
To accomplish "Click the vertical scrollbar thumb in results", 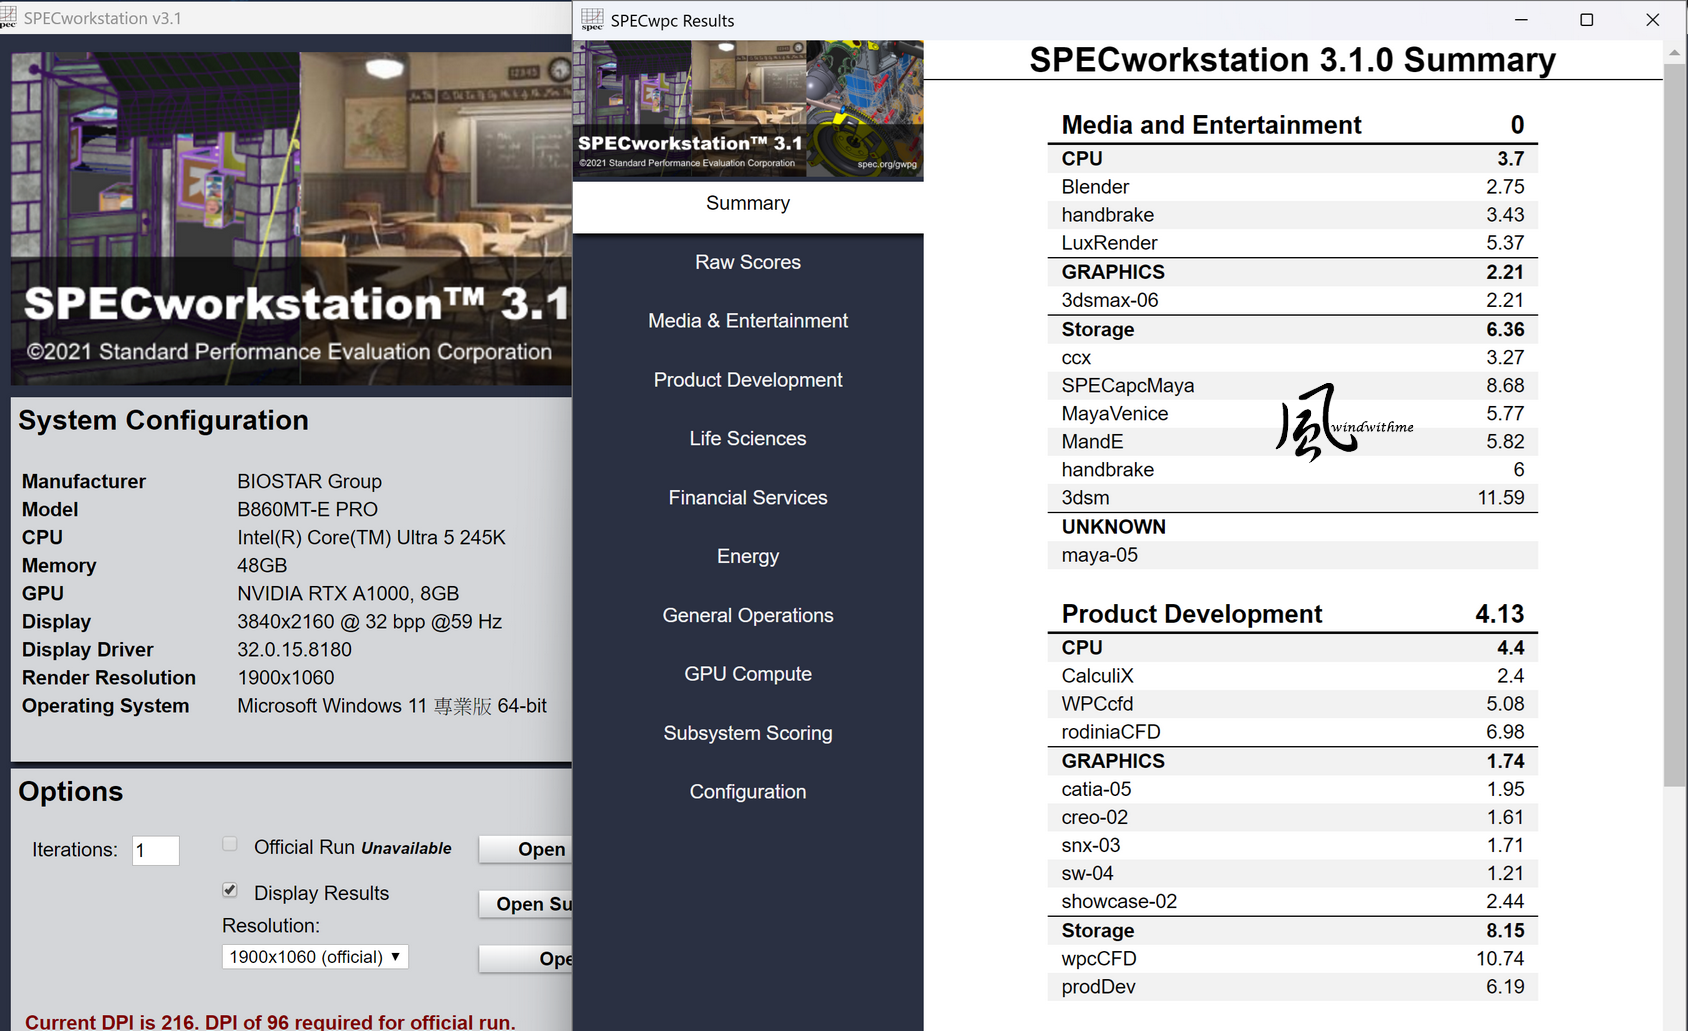I will (1675, 425).
